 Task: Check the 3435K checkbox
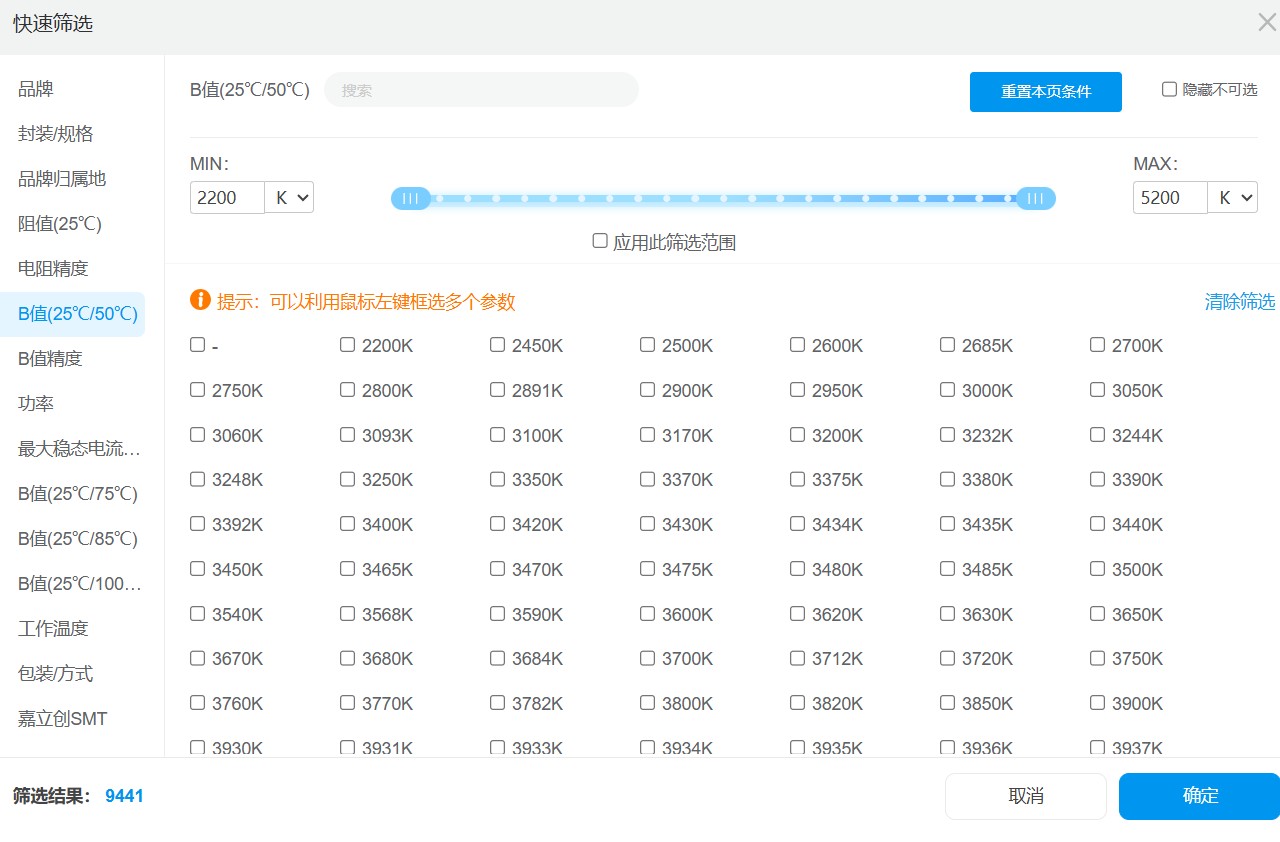947,524
